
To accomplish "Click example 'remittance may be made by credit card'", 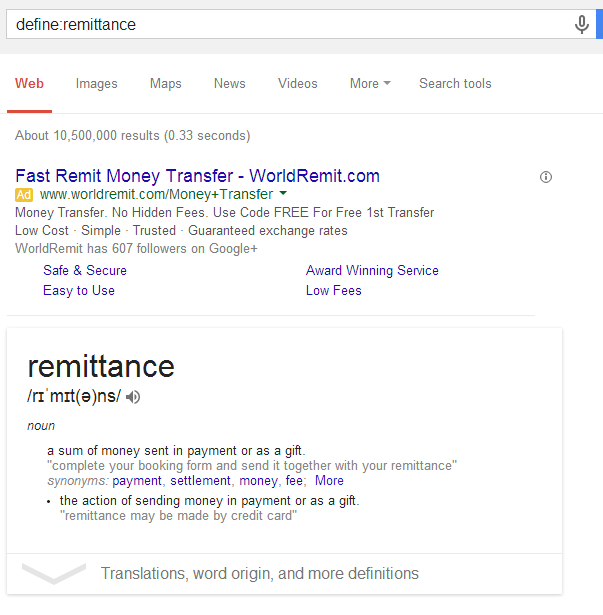I will 179,516.
